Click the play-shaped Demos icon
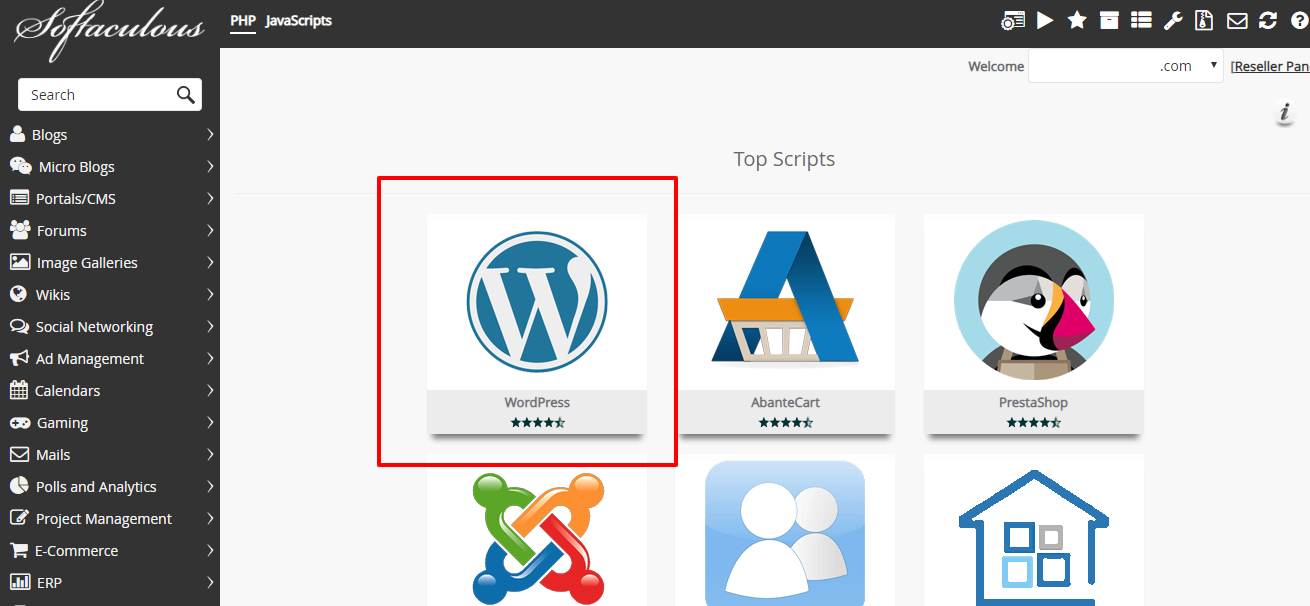 pos(1045,20)
